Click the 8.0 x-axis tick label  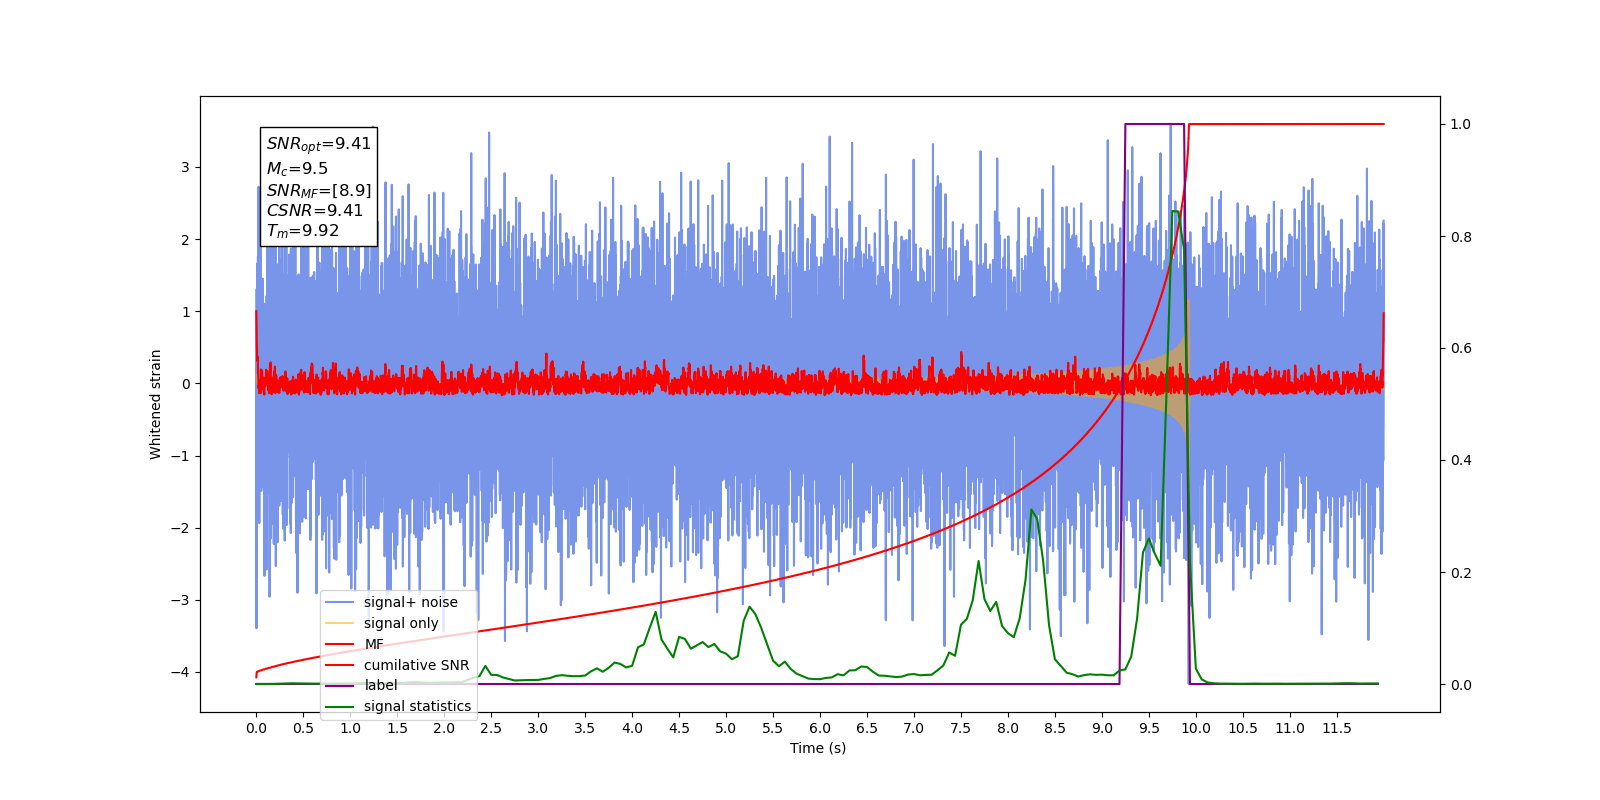click(x=1008, y=728)
